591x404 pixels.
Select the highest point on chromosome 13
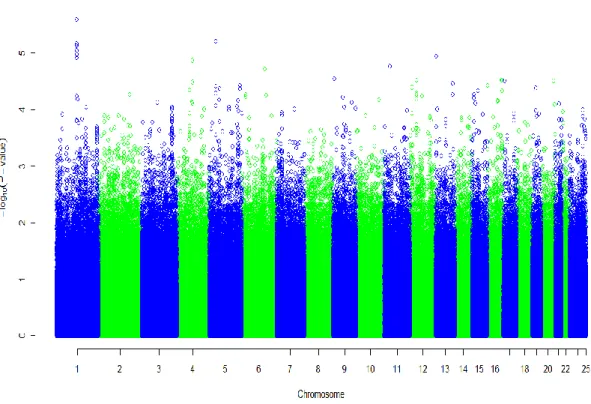click(436, 56)
